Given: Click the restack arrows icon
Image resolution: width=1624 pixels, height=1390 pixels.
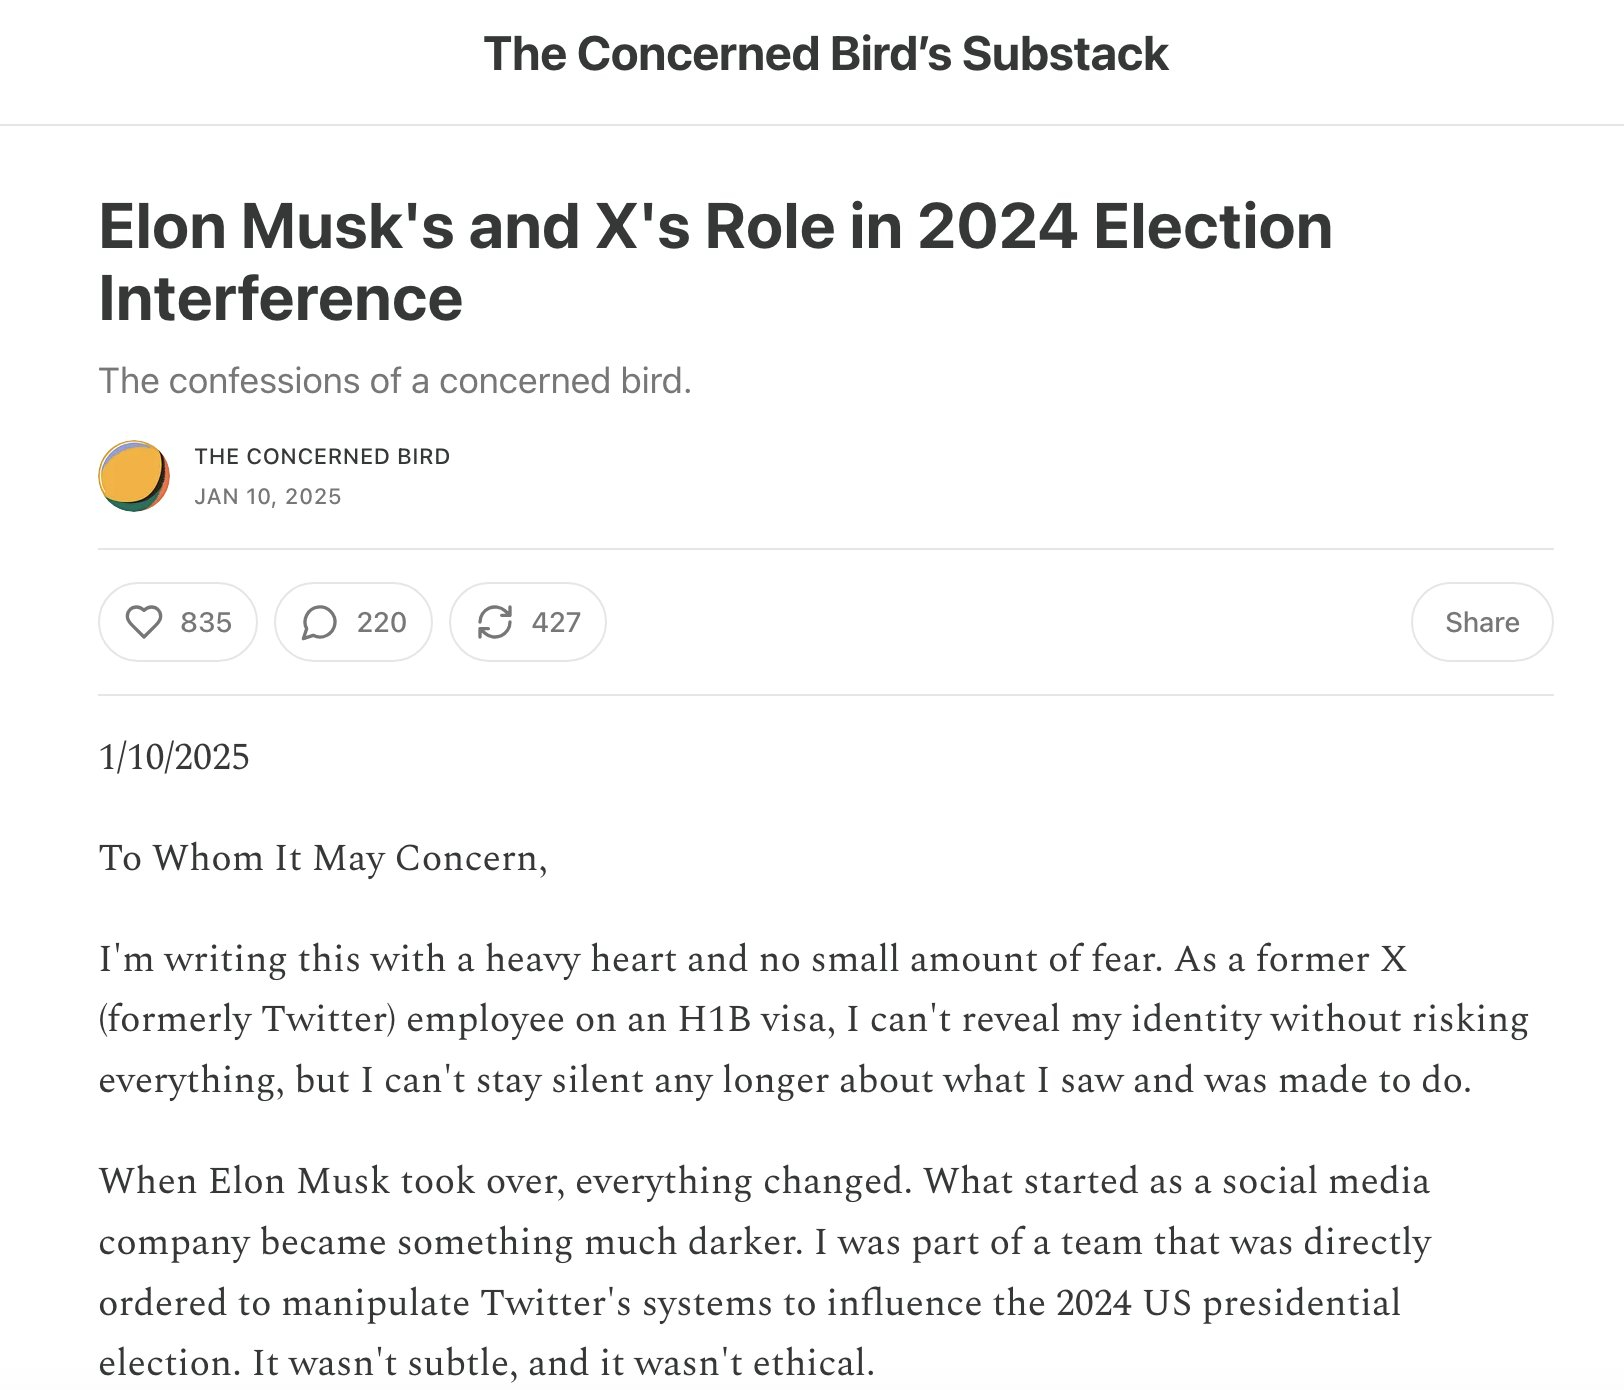Looking at the screenshot, I should (495, 622).
